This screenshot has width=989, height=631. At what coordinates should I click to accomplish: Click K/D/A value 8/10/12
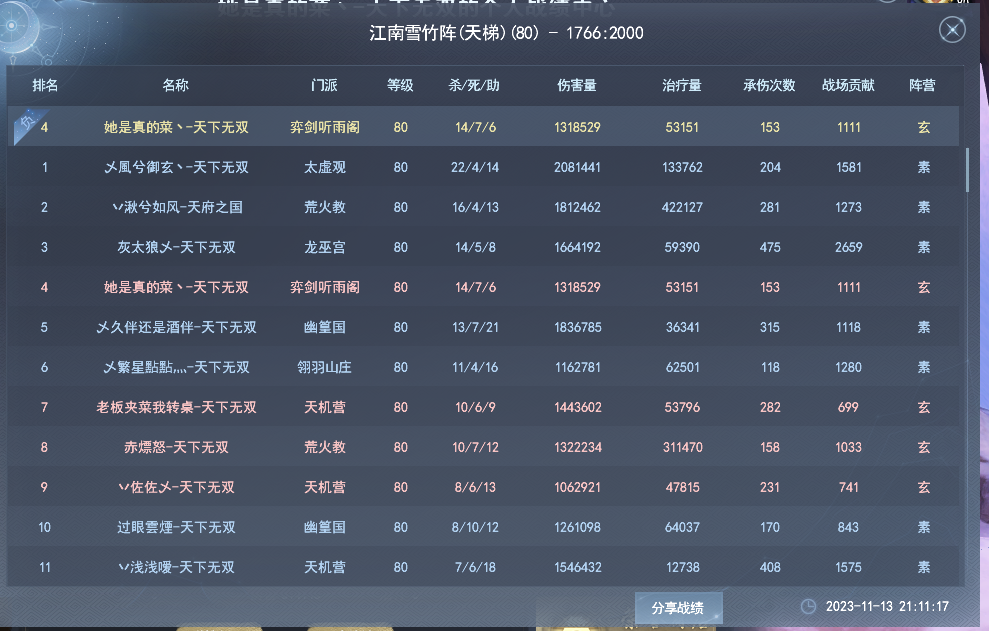(475, 527)
